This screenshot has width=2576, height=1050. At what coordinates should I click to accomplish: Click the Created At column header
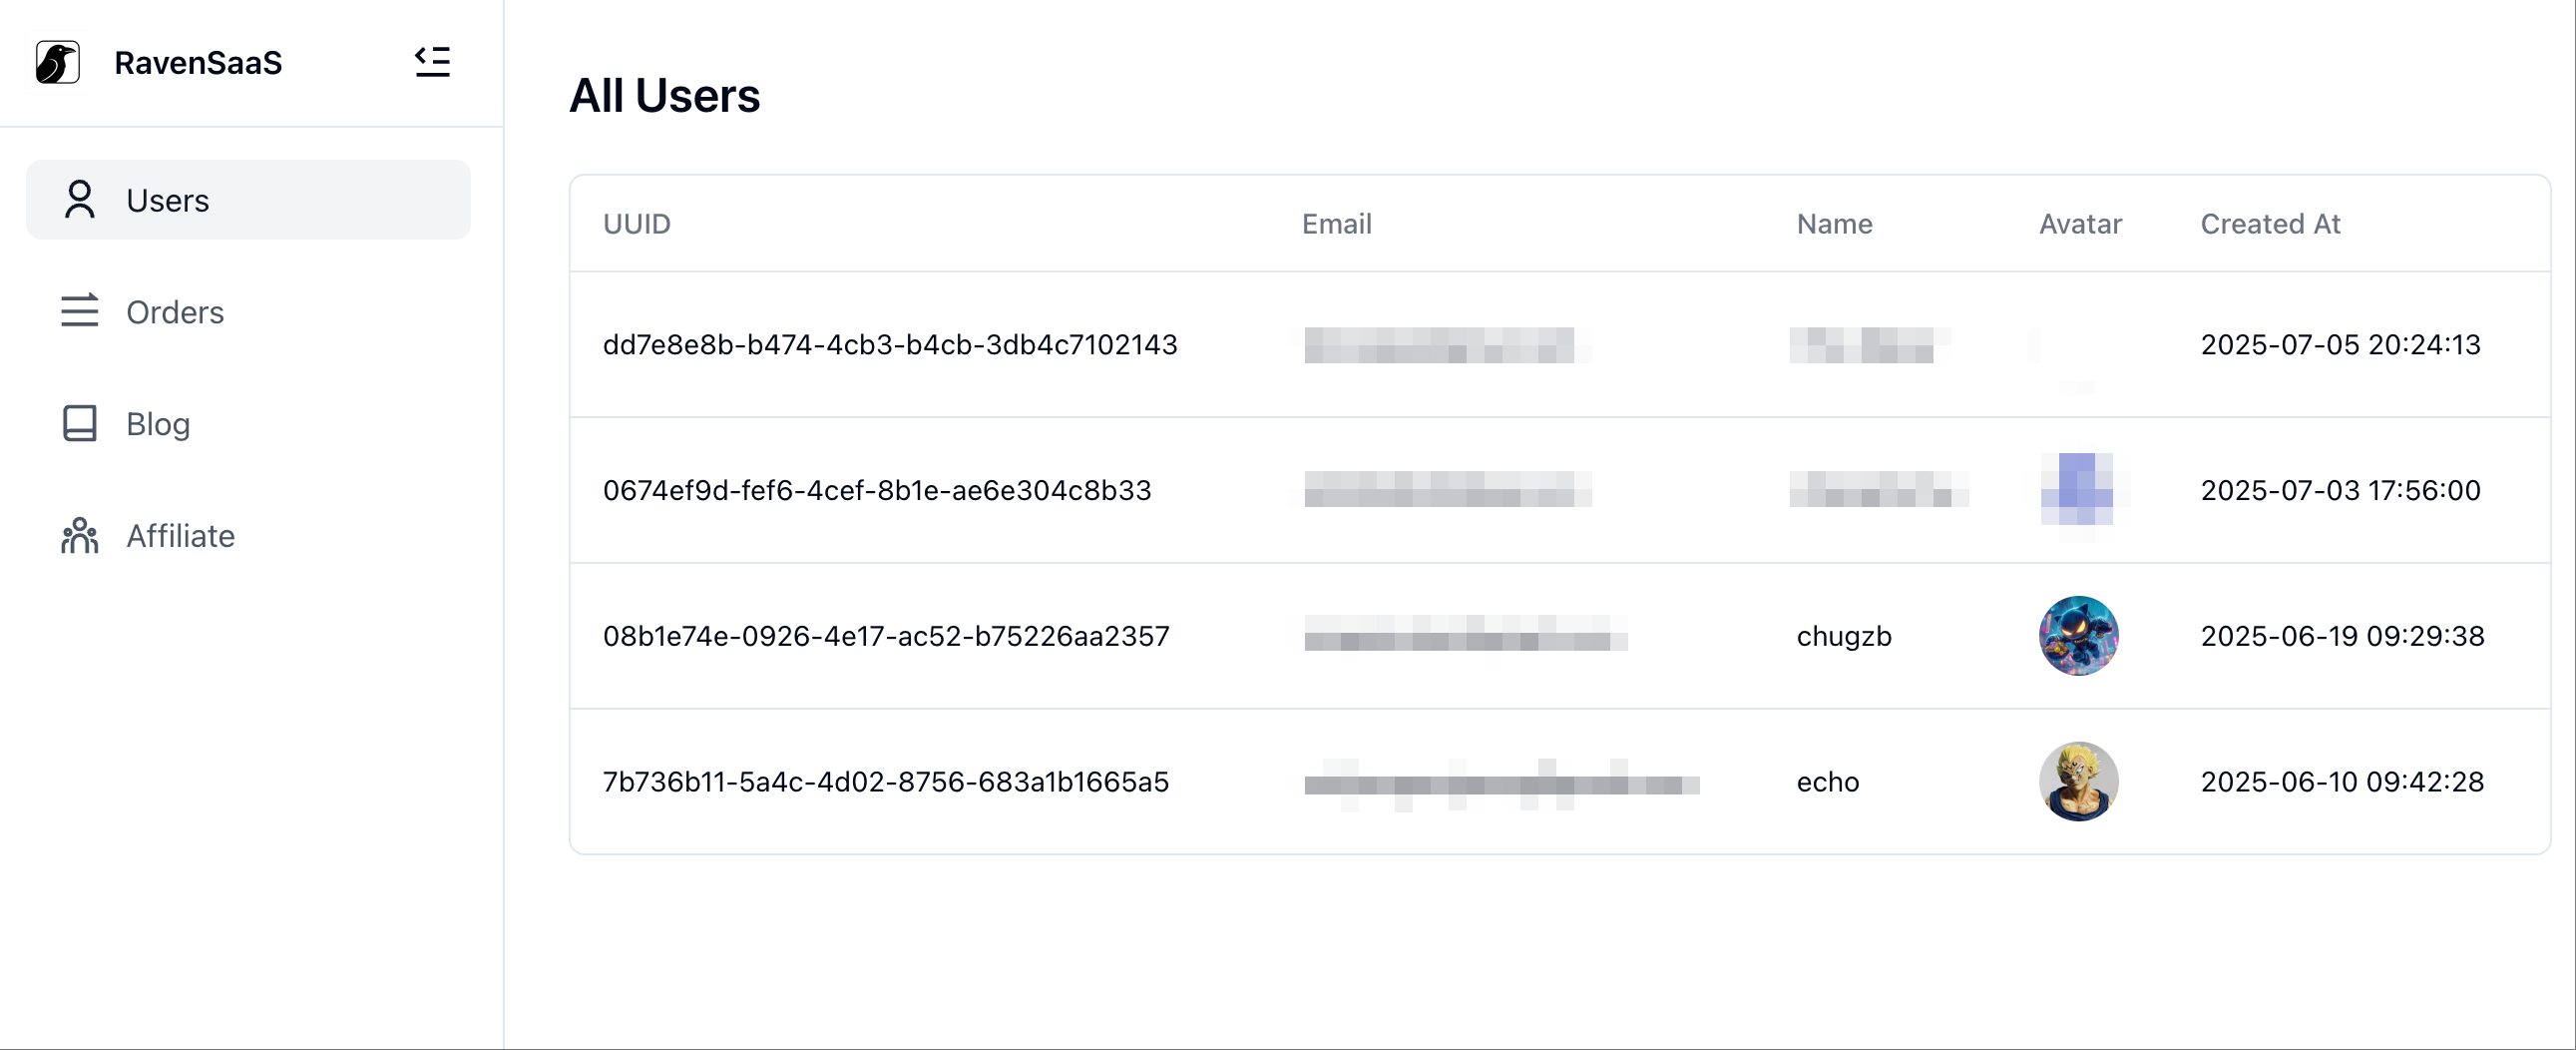point(2270,223)
